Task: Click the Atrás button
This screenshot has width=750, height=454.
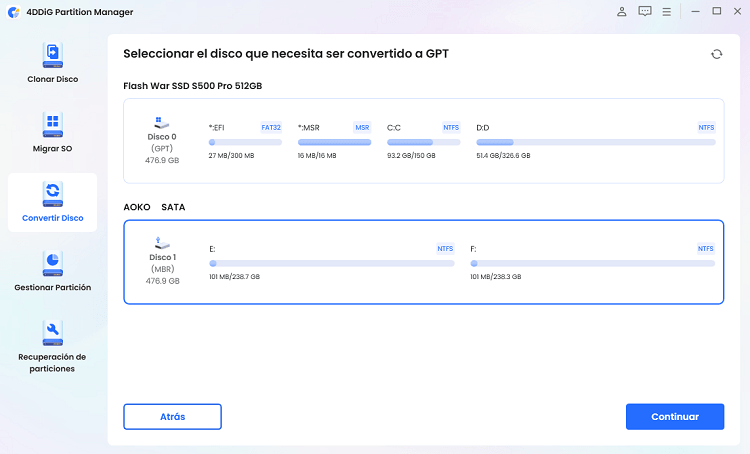Action: [x=172, y=417]
